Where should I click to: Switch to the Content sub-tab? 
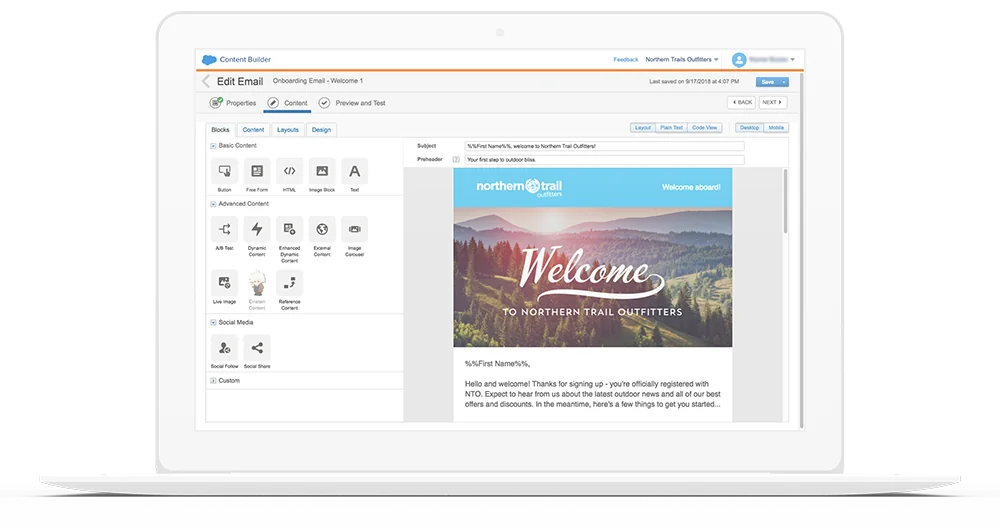[253, 129]
